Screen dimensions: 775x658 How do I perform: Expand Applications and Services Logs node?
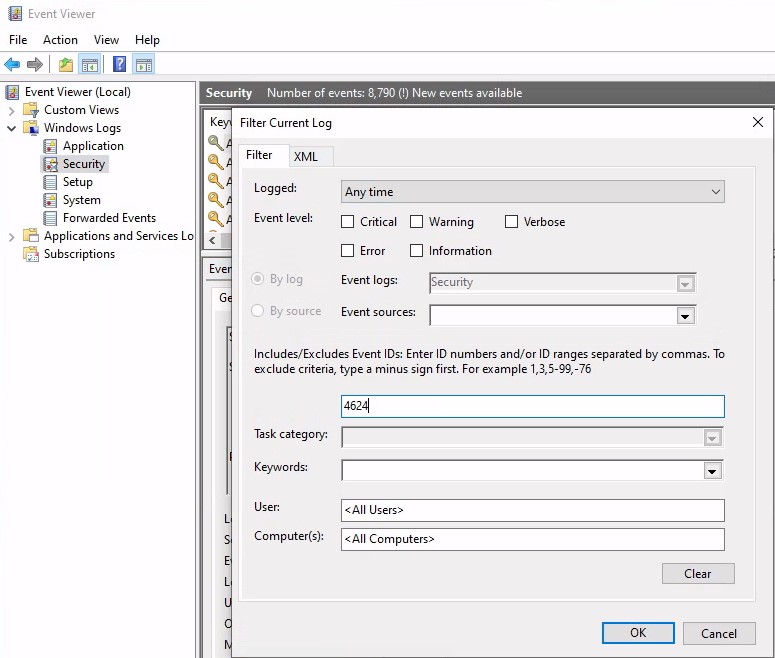(11, 237)
